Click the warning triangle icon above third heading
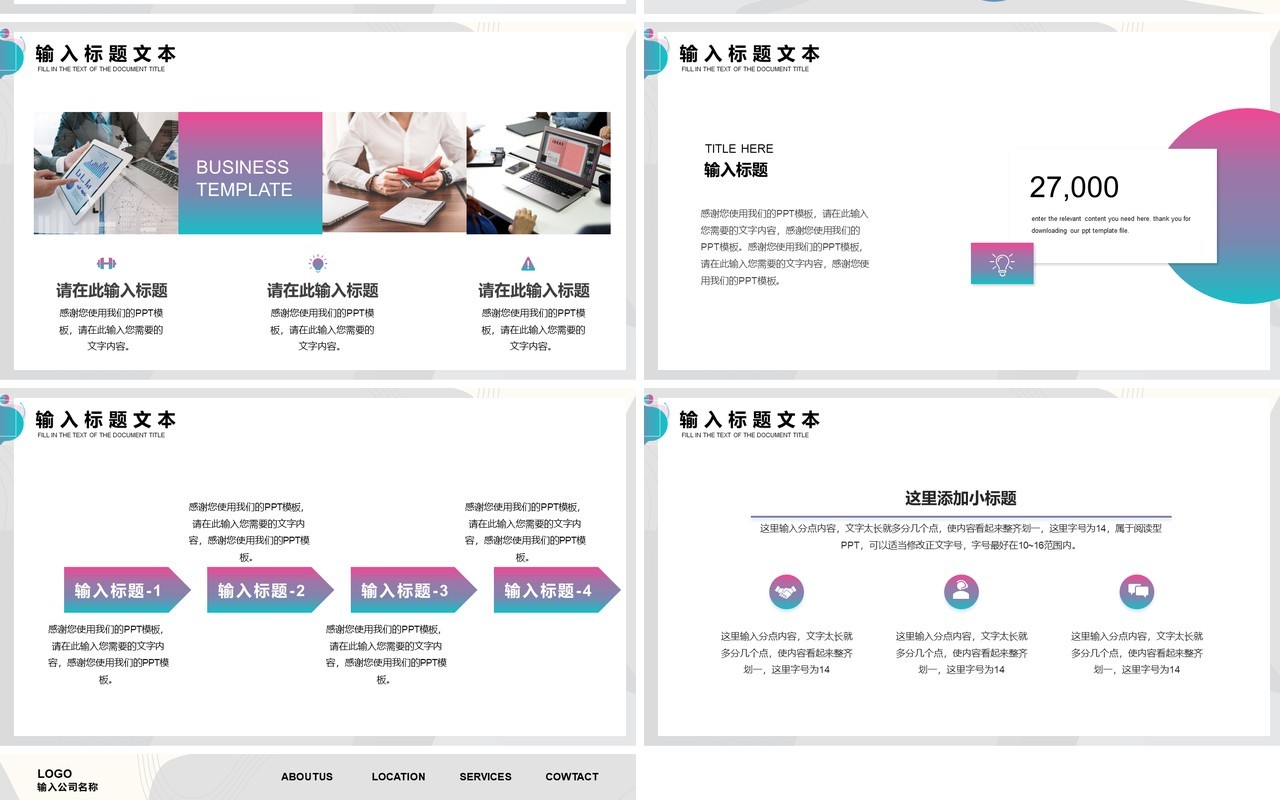The height and width of the screenshot is (800, 1280). [x=528, y=264]
